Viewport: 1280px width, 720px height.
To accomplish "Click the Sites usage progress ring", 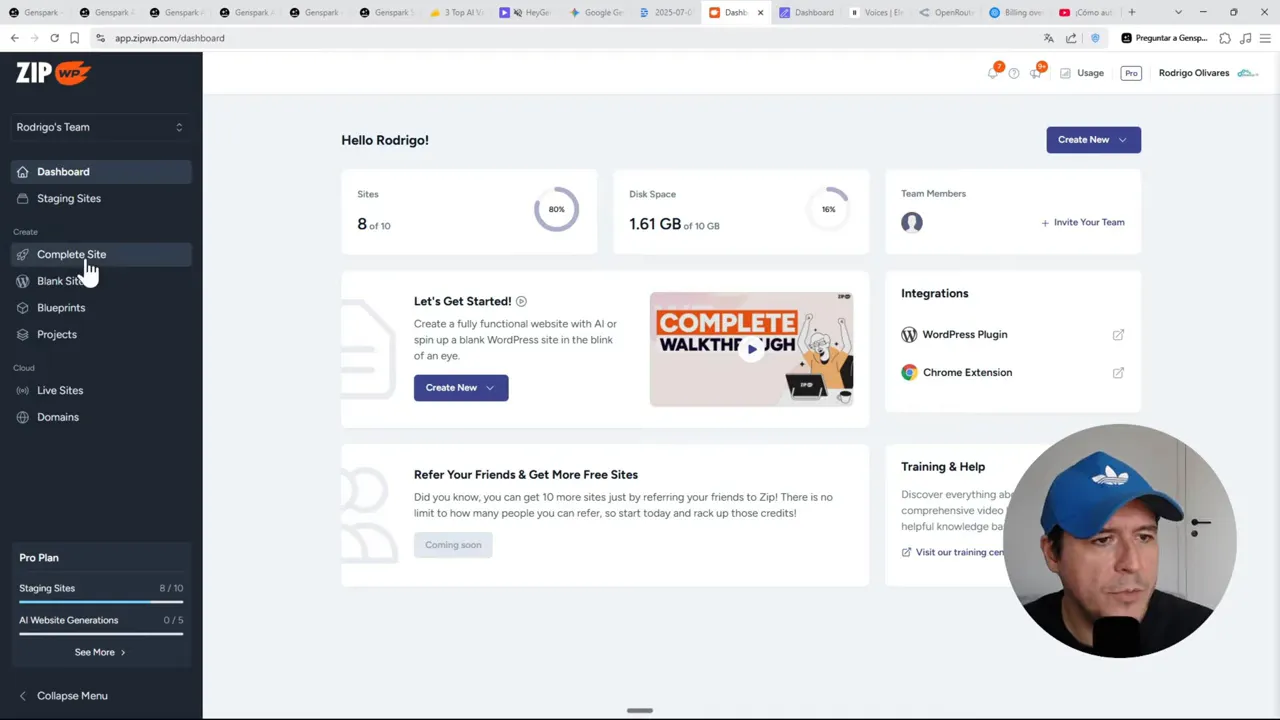I will click(556, 209).
